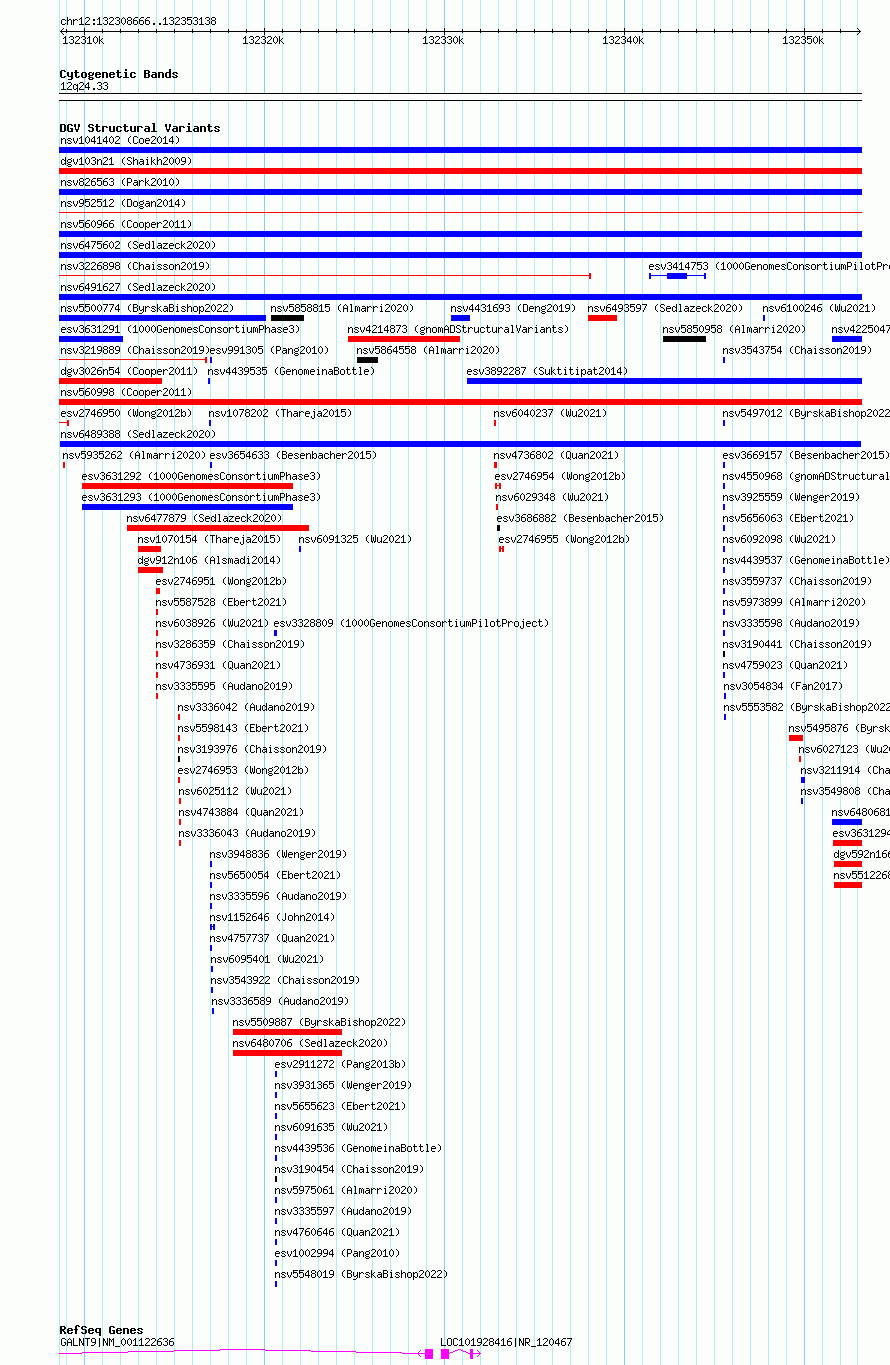This screenshot has width=890, height=1365.
Task: Open nsv6100246 (Wu2021) variant
Action: 819,308
